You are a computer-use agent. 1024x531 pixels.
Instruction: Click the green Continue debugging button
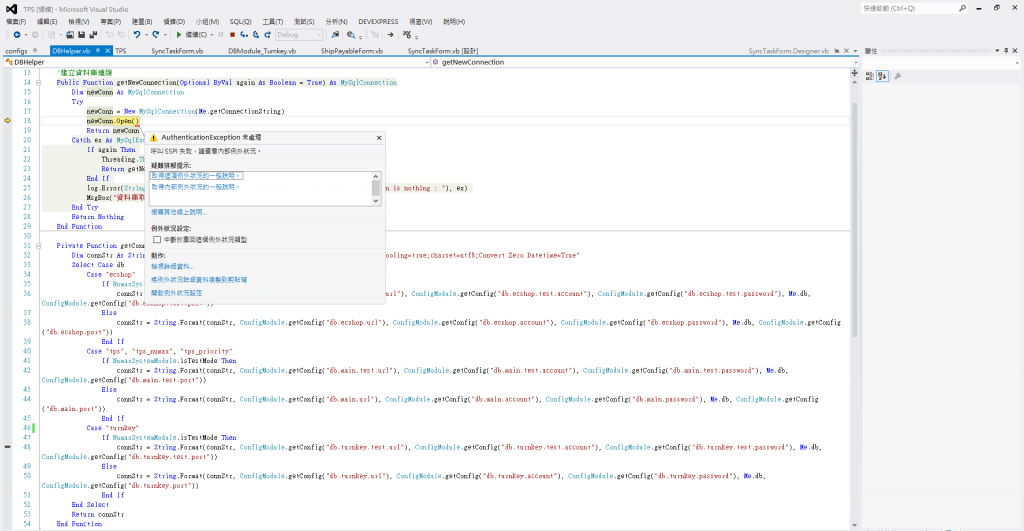click(179, 35)
